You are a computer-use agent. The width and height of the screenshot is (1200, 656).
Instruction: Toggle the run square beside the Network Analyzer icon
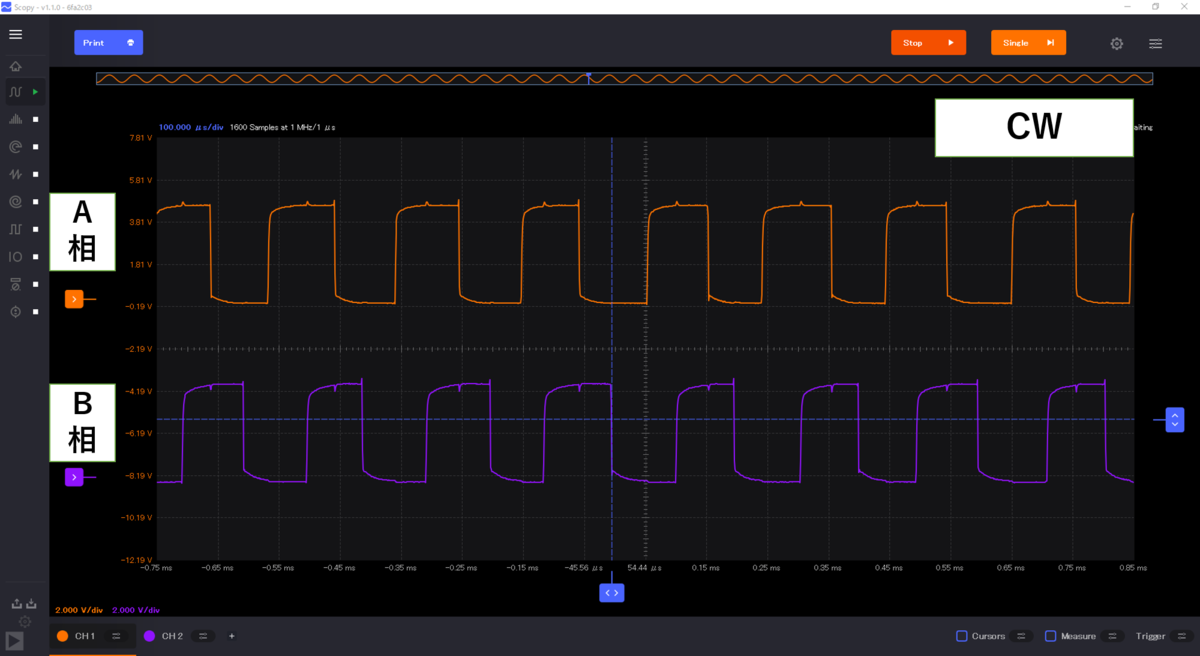[35, 147]
